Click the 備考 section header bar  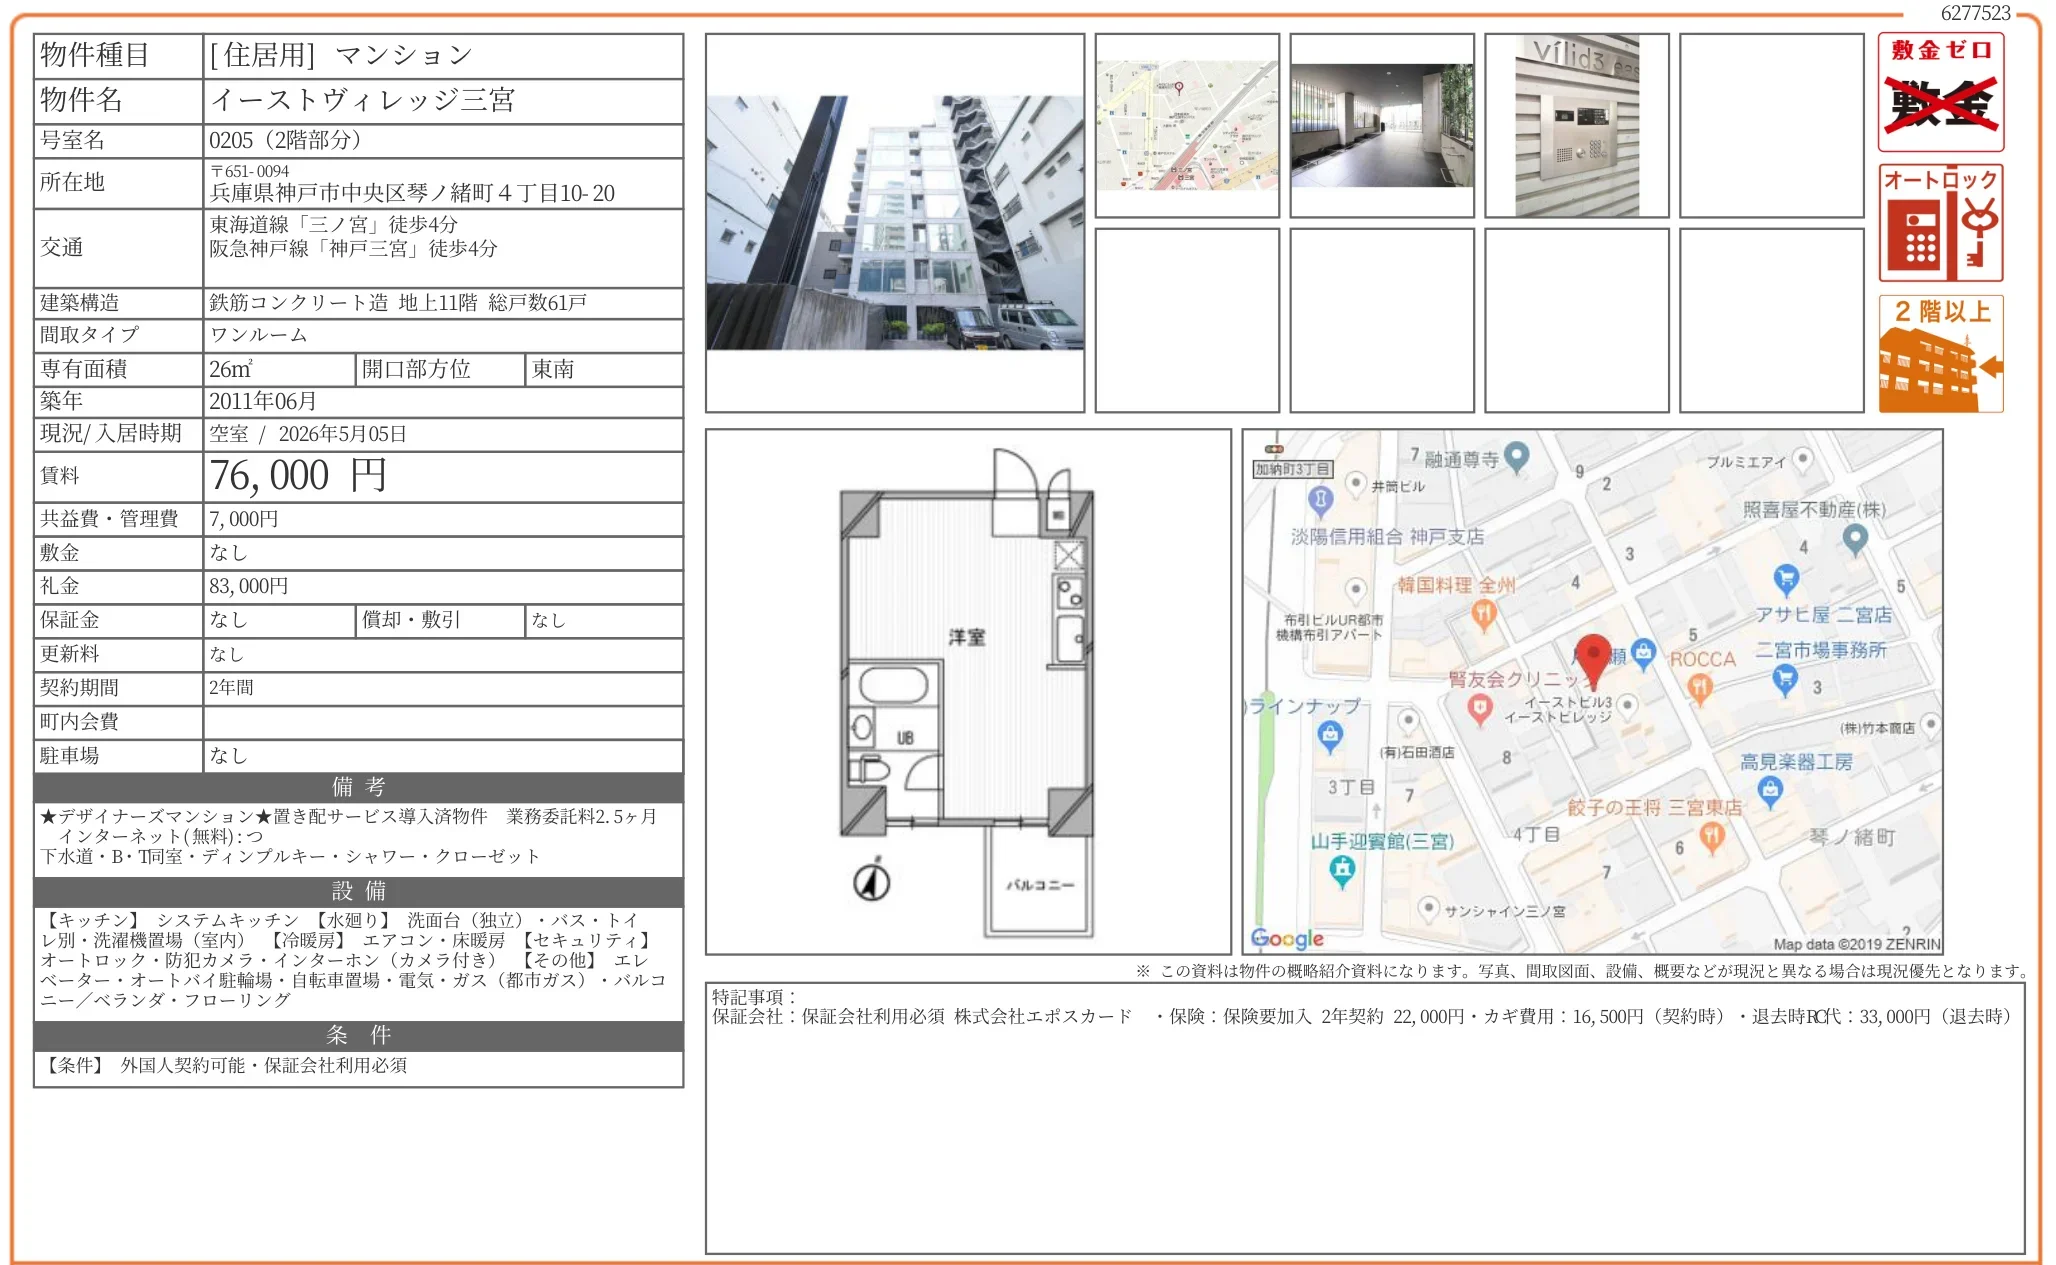click(x=358, y=787)
